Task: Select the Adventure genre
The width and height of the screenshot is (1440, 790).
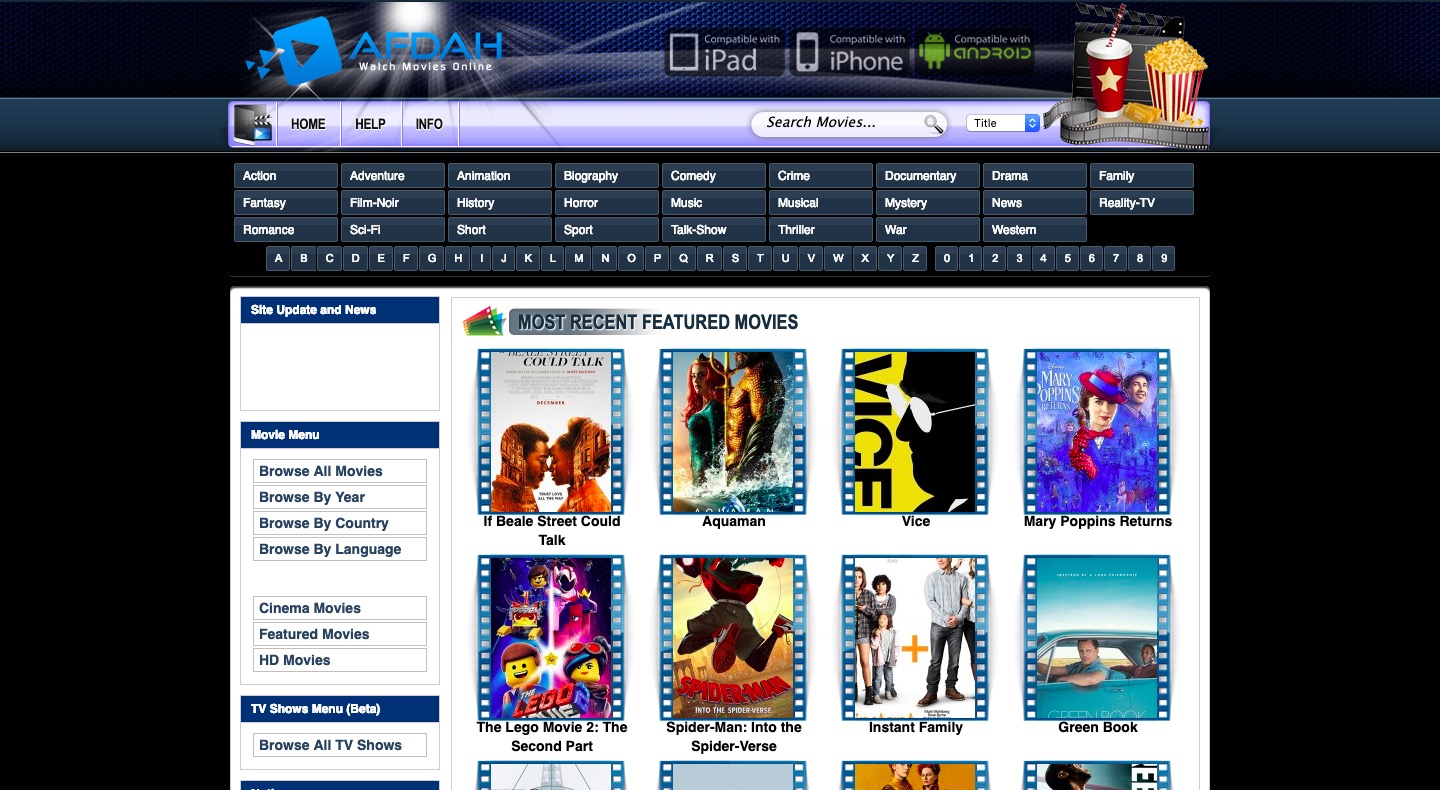Action: coord(393,176)
